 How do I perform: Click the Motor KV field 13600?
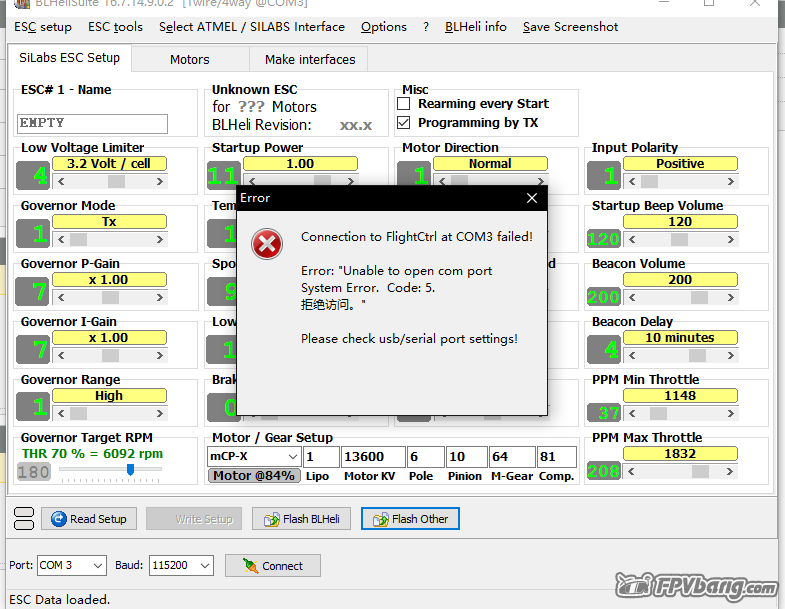373,457
